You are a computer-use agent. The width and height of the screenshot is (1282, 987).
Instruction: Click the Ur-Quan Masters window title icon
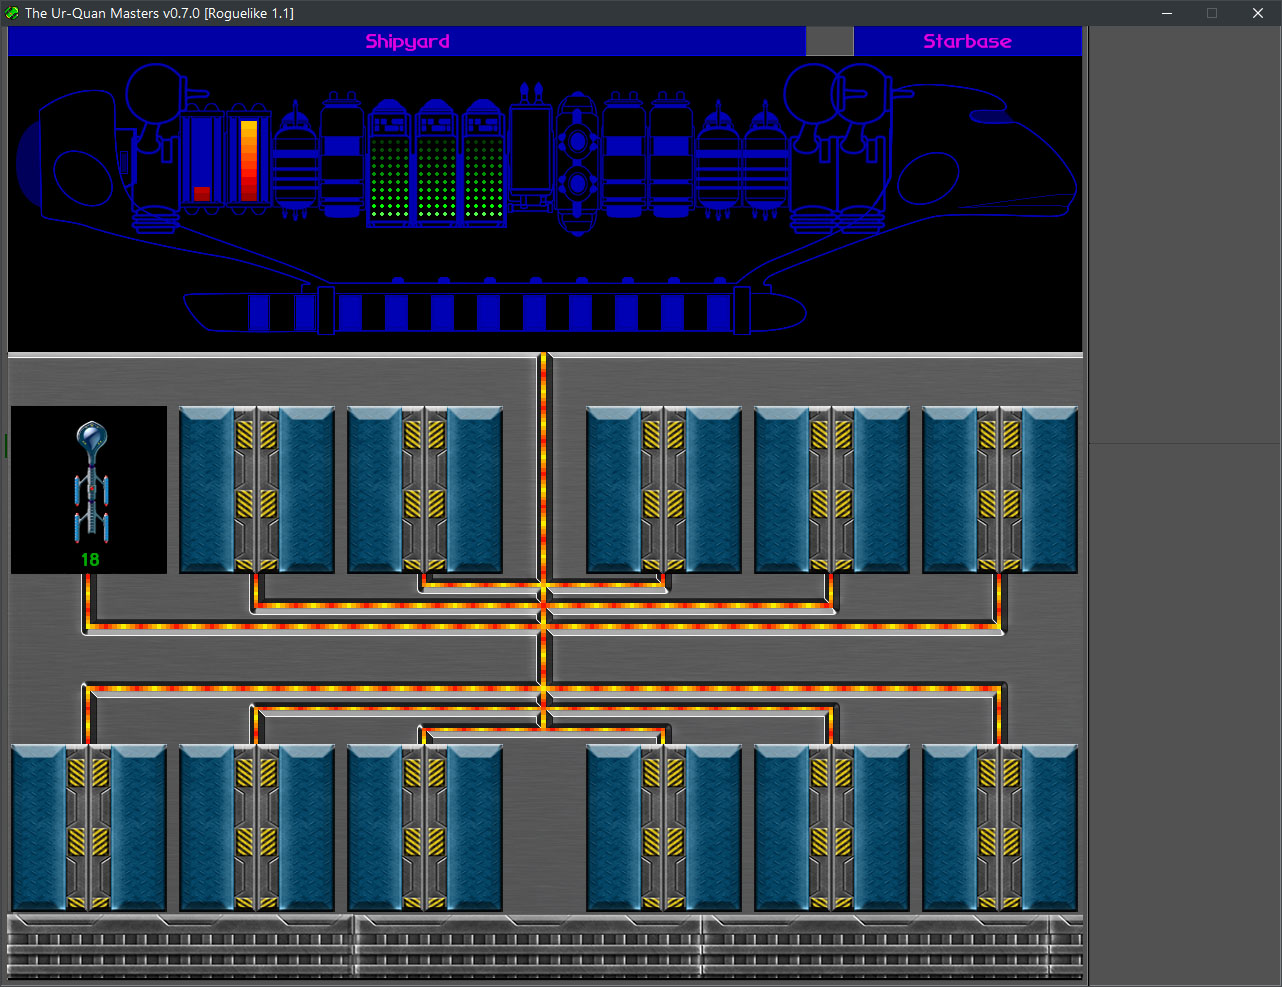point(12,13)
